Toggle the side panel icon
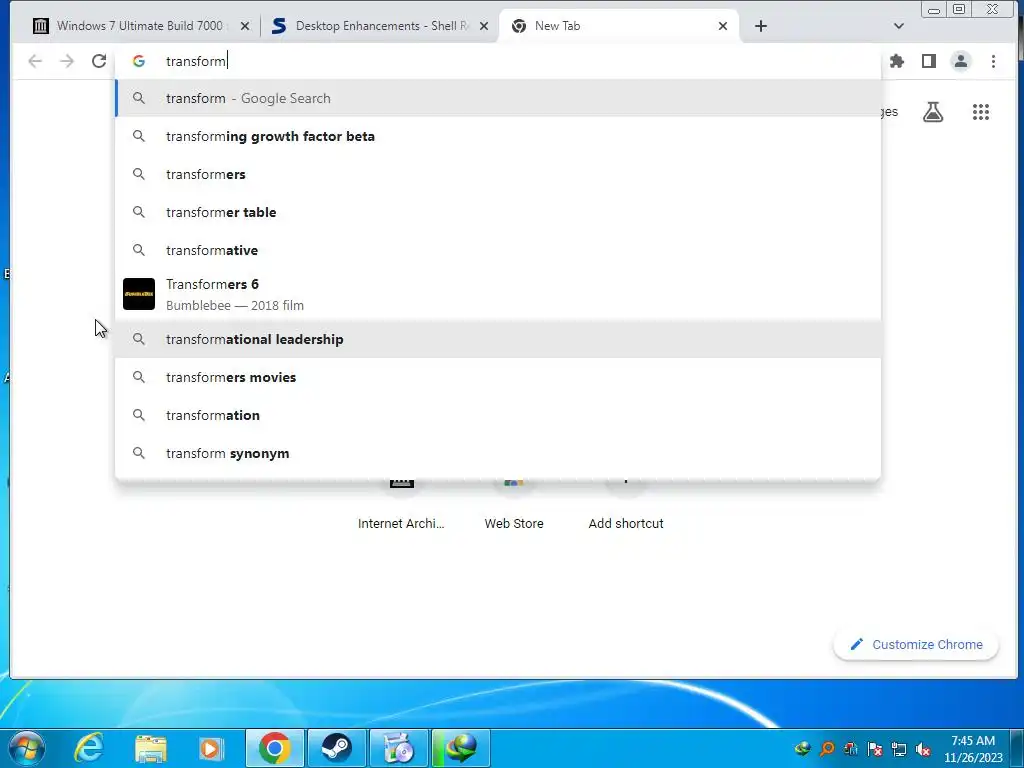The image size is (1024, 768). pos(929,61)
